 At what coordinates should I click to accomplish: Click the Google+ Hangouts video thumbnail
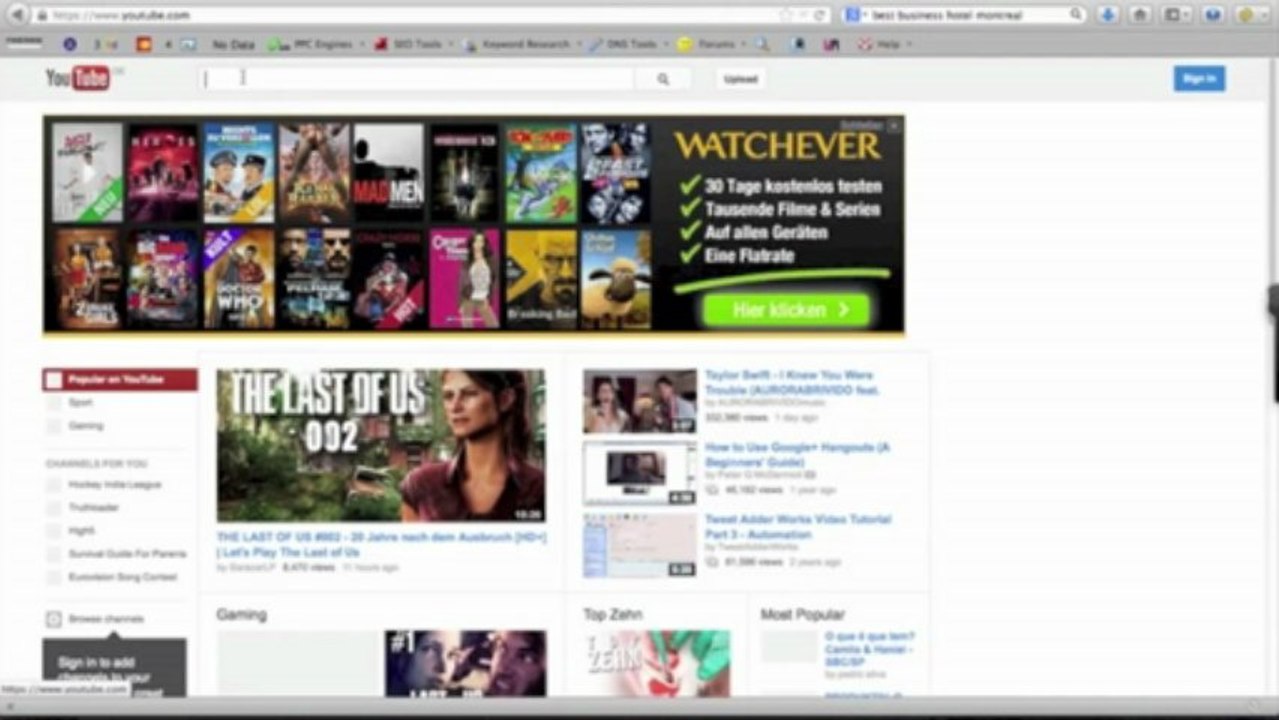[640, 473]
